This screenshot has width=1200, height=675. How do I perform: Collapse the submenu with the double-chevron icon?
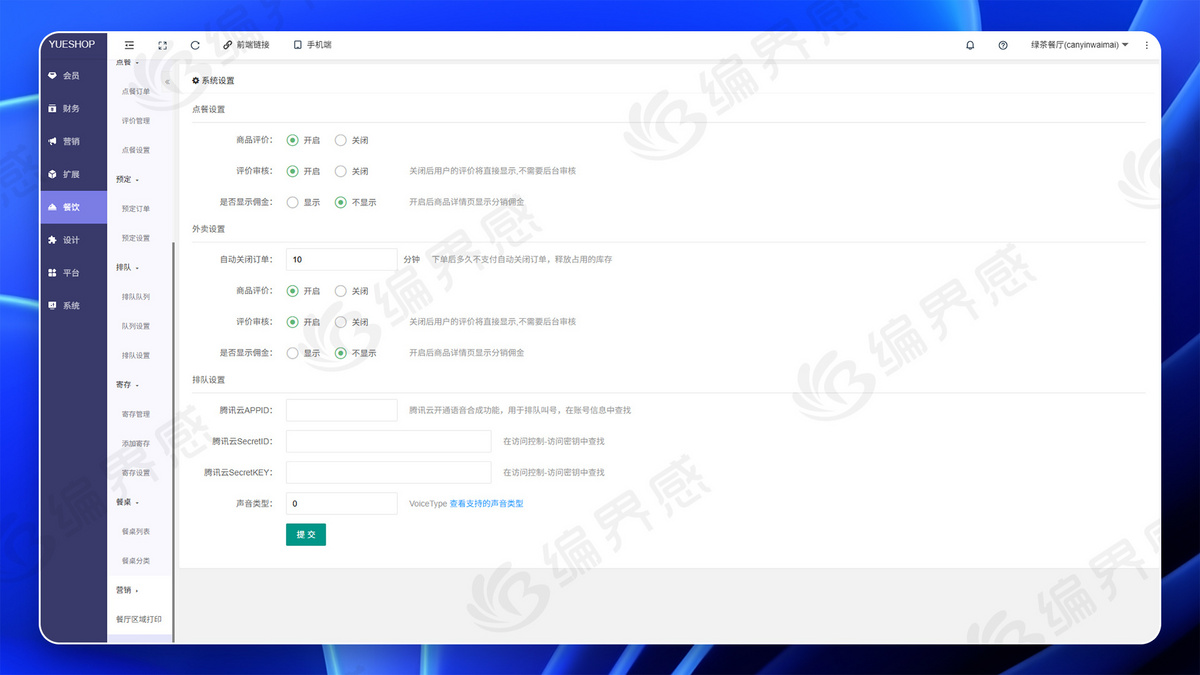point(167,82)
